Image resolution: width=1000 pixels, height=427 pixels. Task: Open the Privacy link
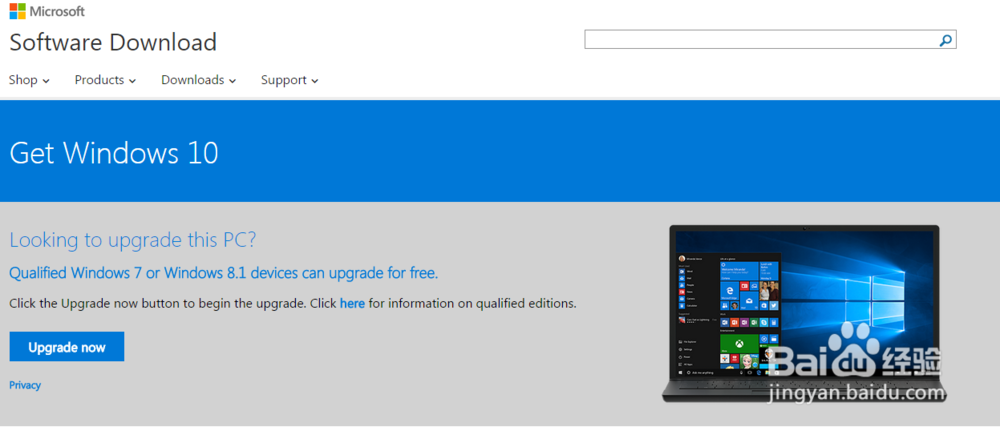(x=25, y=385)
